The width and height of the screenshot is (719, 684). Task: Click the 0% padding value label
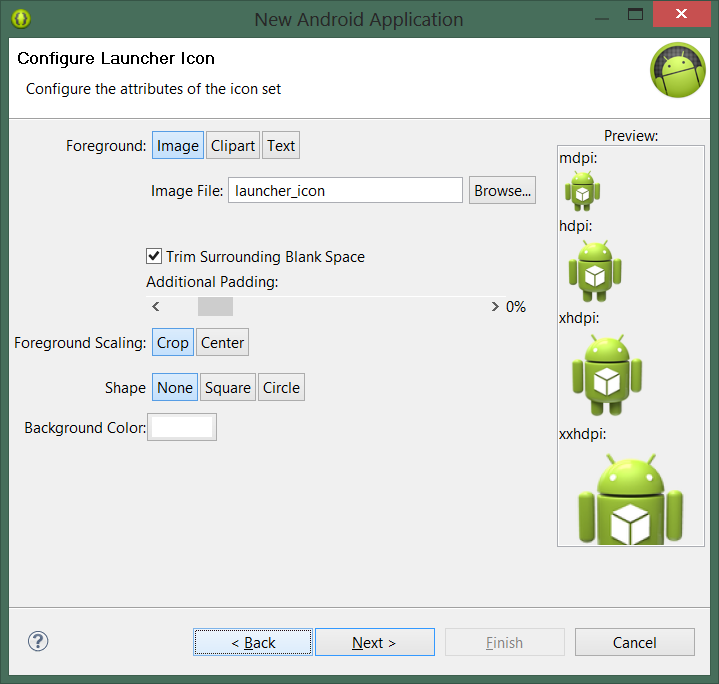pyautogui.click(x=515, y=306)
